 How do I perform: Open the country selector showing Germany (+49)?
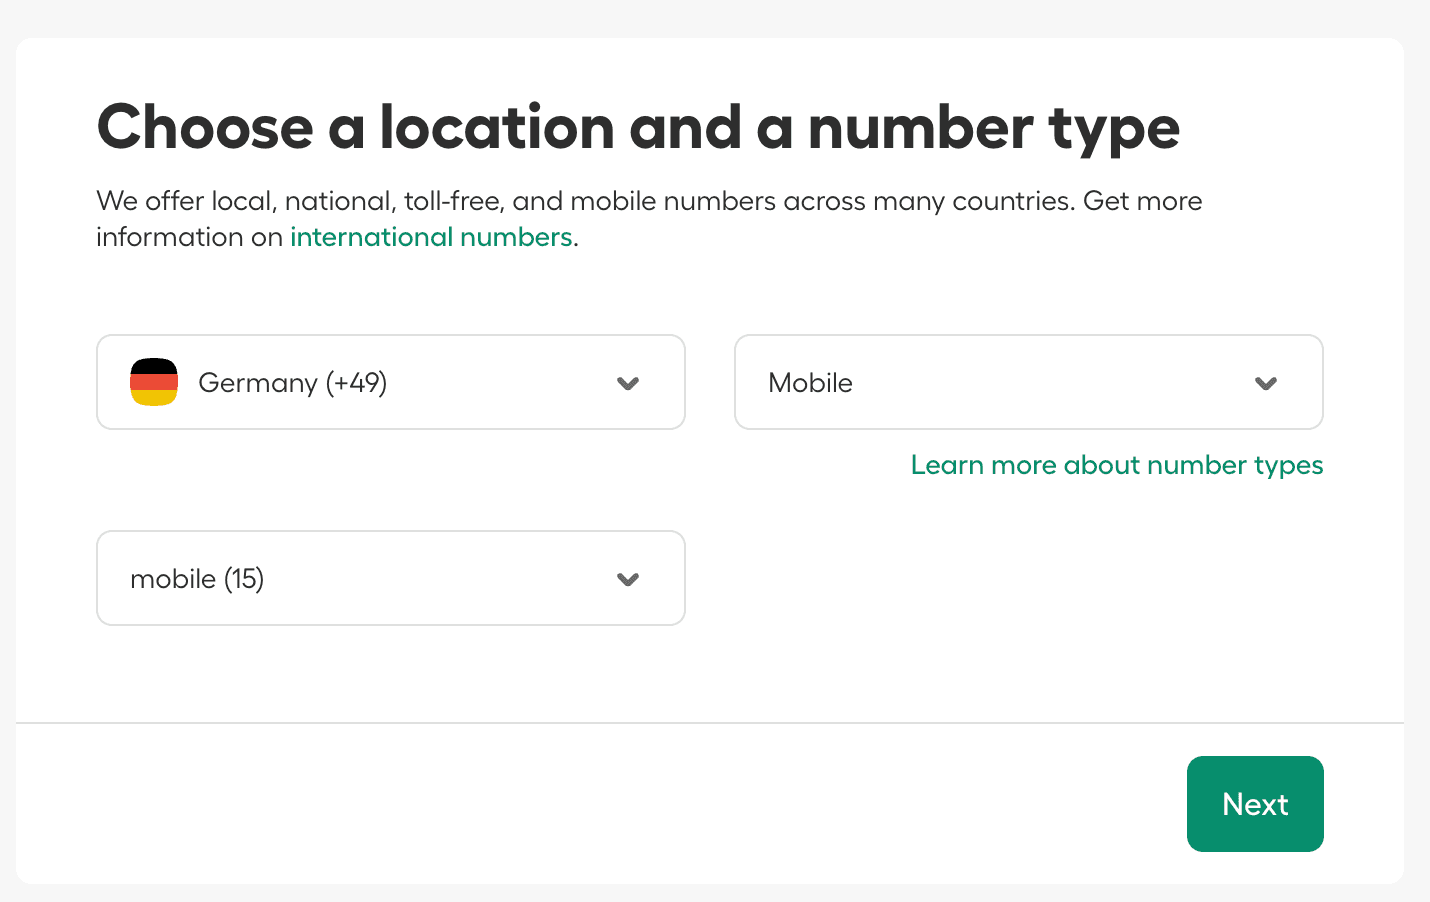coord(390,382)
